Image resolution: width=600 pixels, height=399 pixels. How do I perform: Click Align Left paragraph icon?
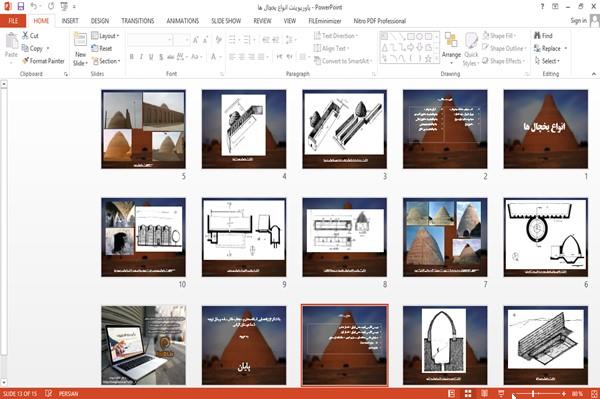[232, 57]
